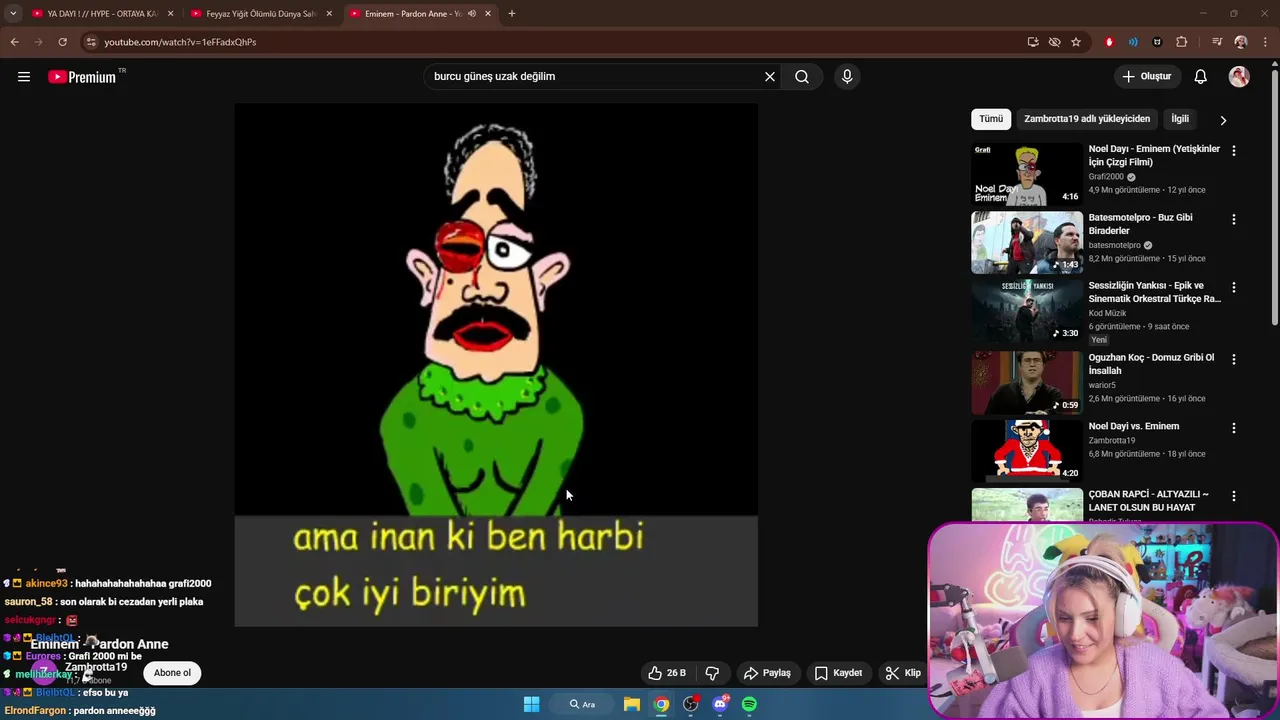Select Zambrotta19 adlı yükleyiciden chip

pos(1087,119)
